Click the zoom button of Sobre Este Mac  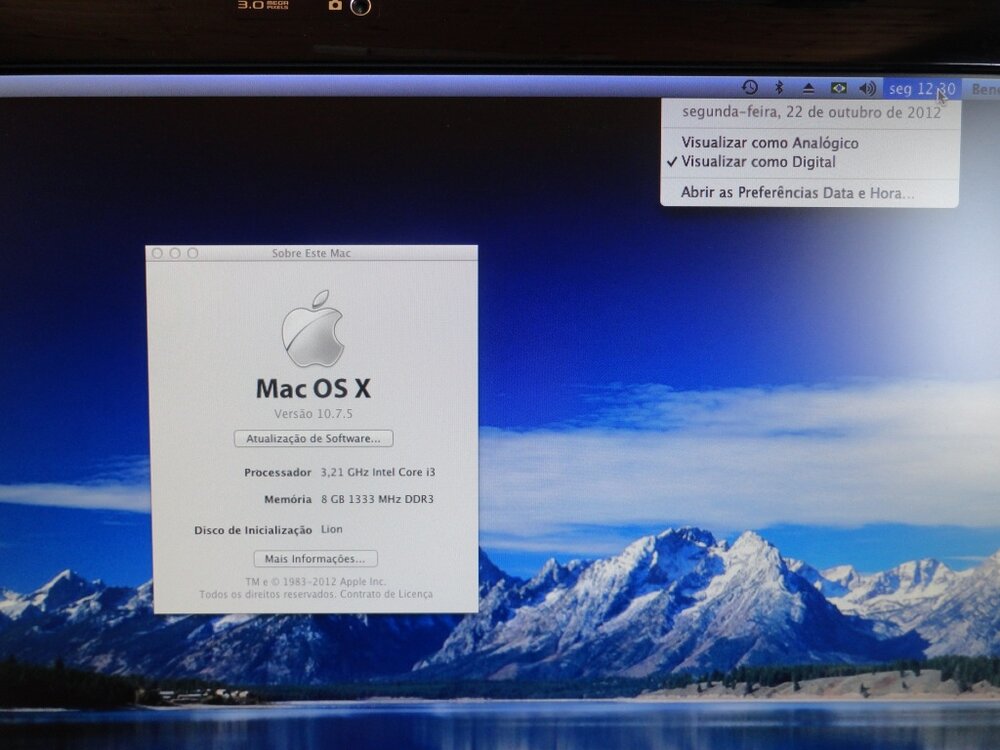pos(193,254)
